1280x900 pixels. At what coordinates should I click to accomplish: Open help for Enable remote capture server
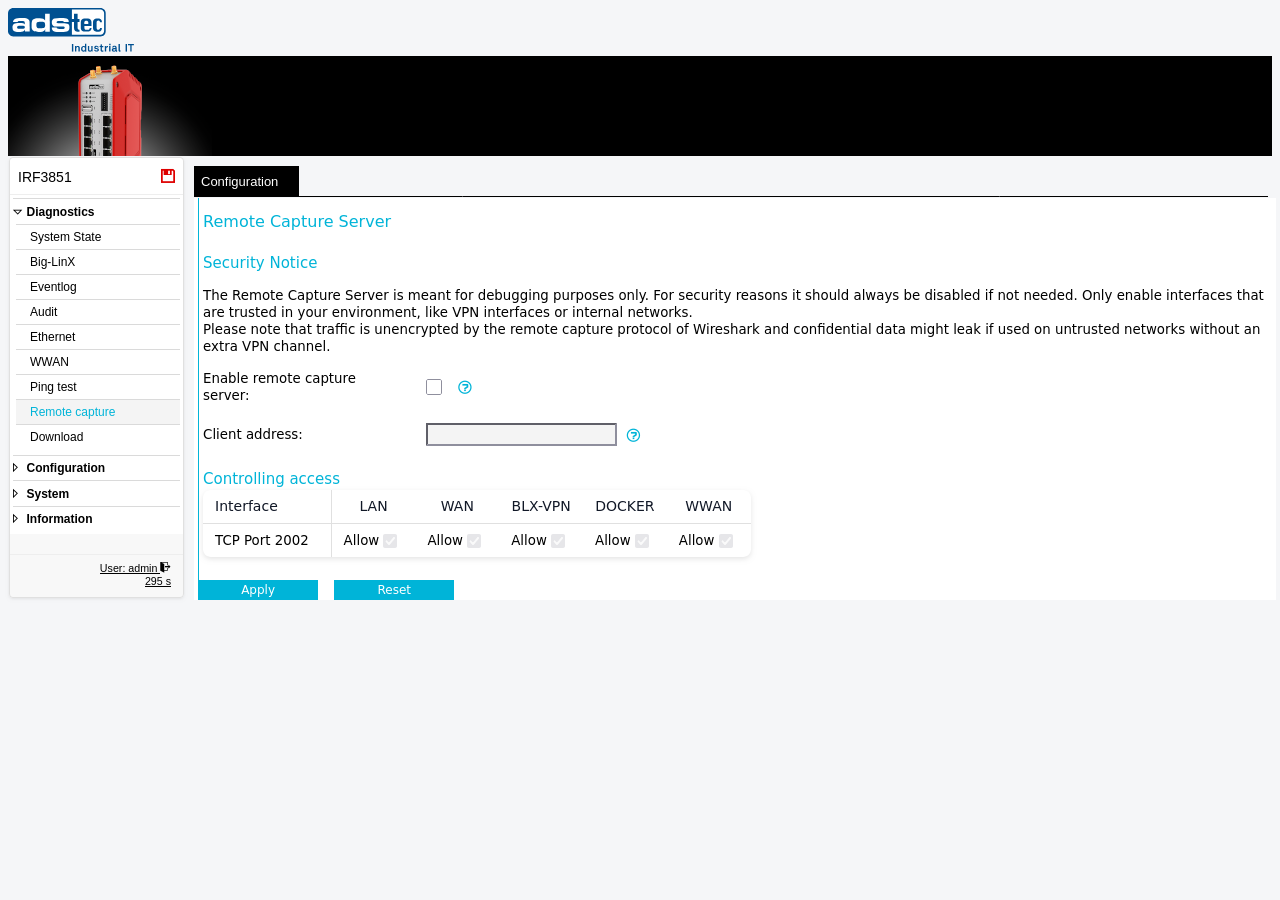465,387
